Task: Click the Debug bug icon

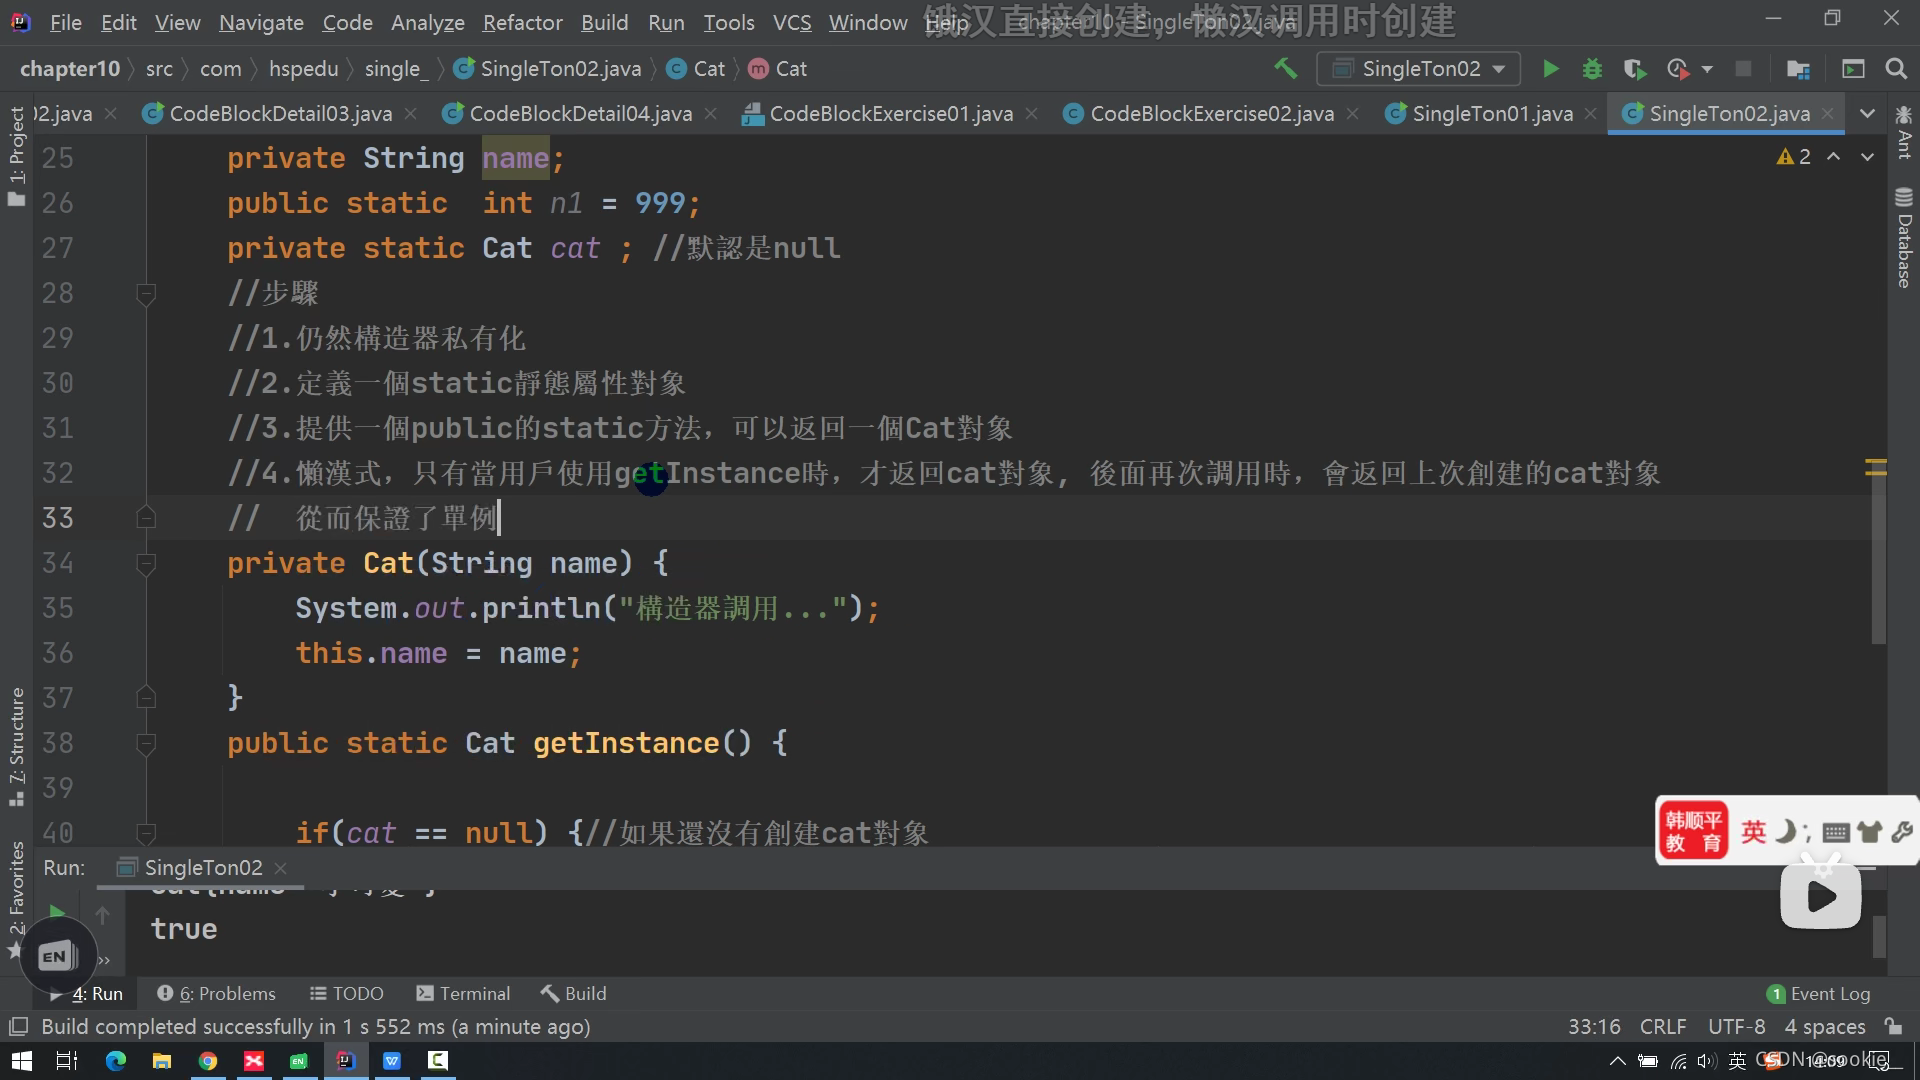Action: click(x=1592, y=69)
